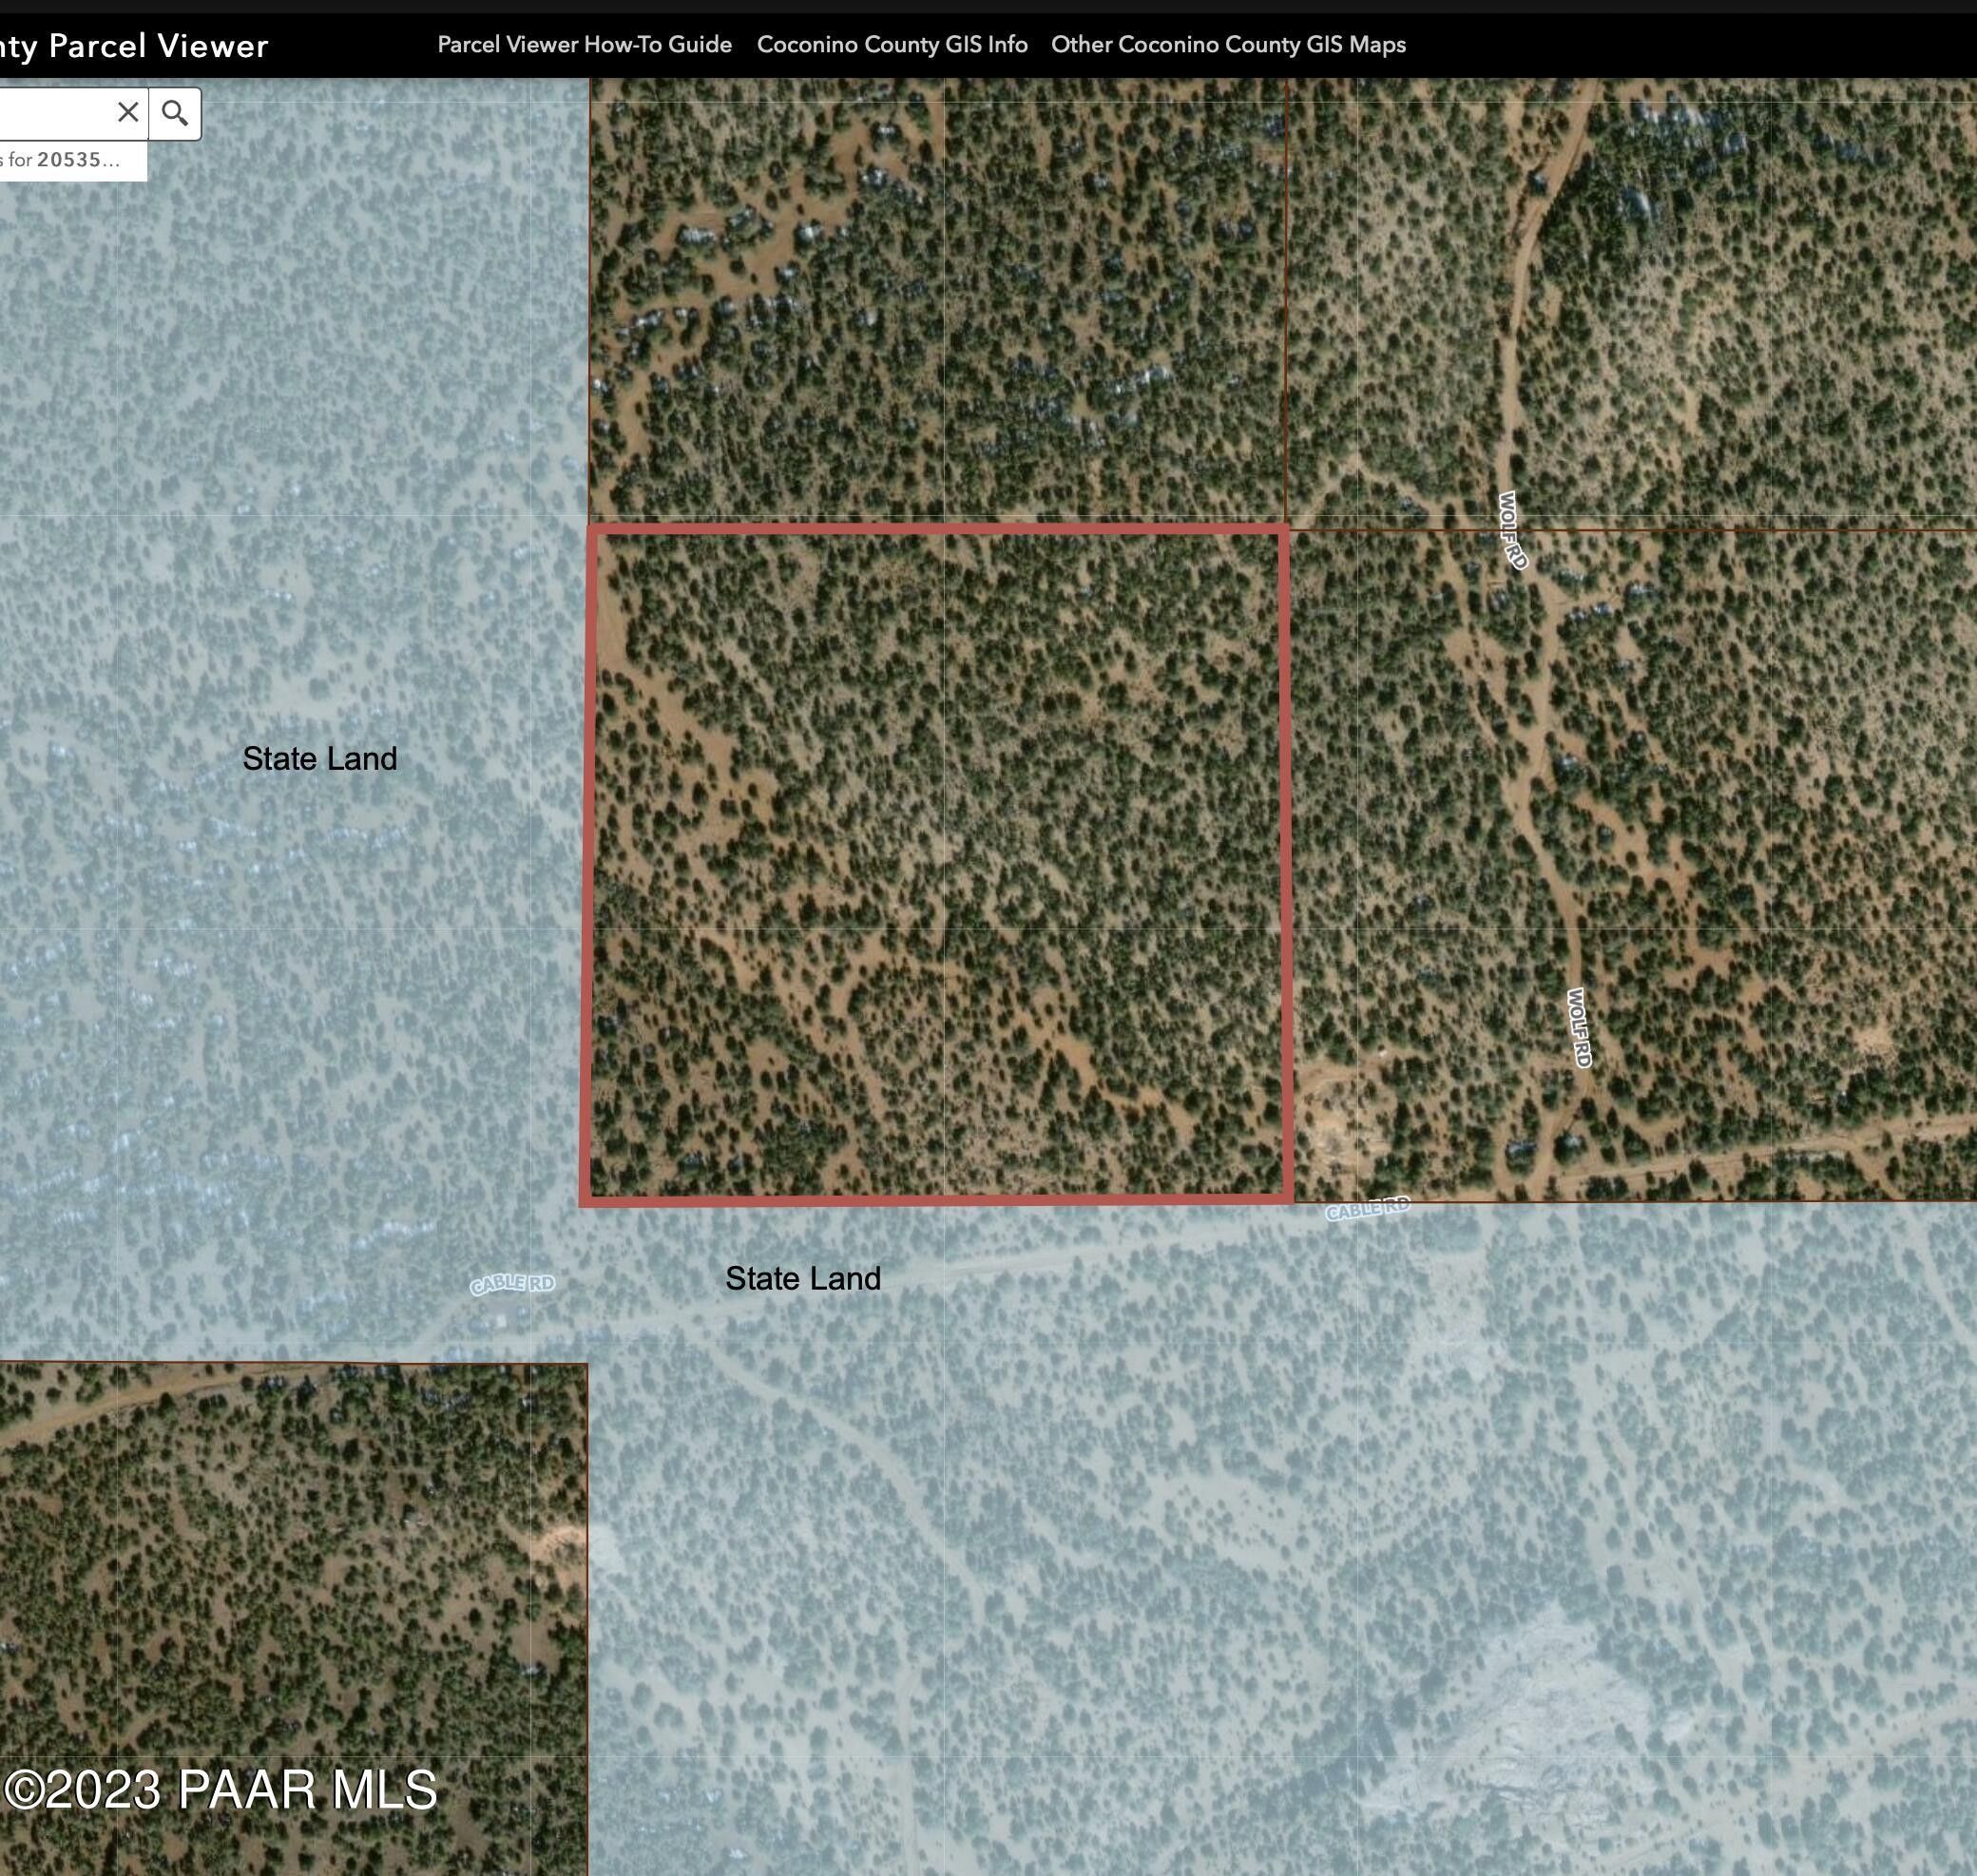The height and width of the screenshot is (1876, 1977).
Task: Click the search magnifying glass icon
Action: (x=176, y=112)
